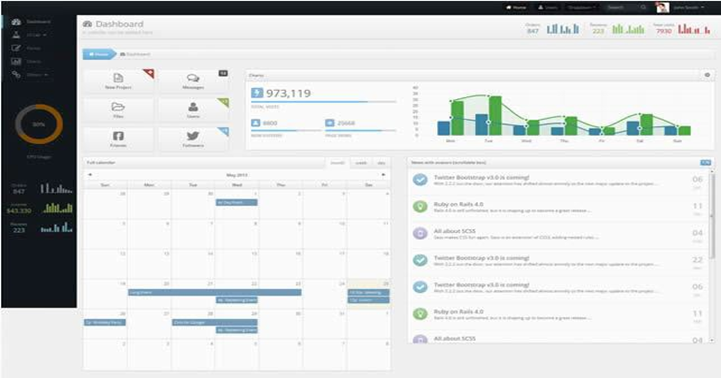Click the Charts icon in left sidebar

pos(17,61)
